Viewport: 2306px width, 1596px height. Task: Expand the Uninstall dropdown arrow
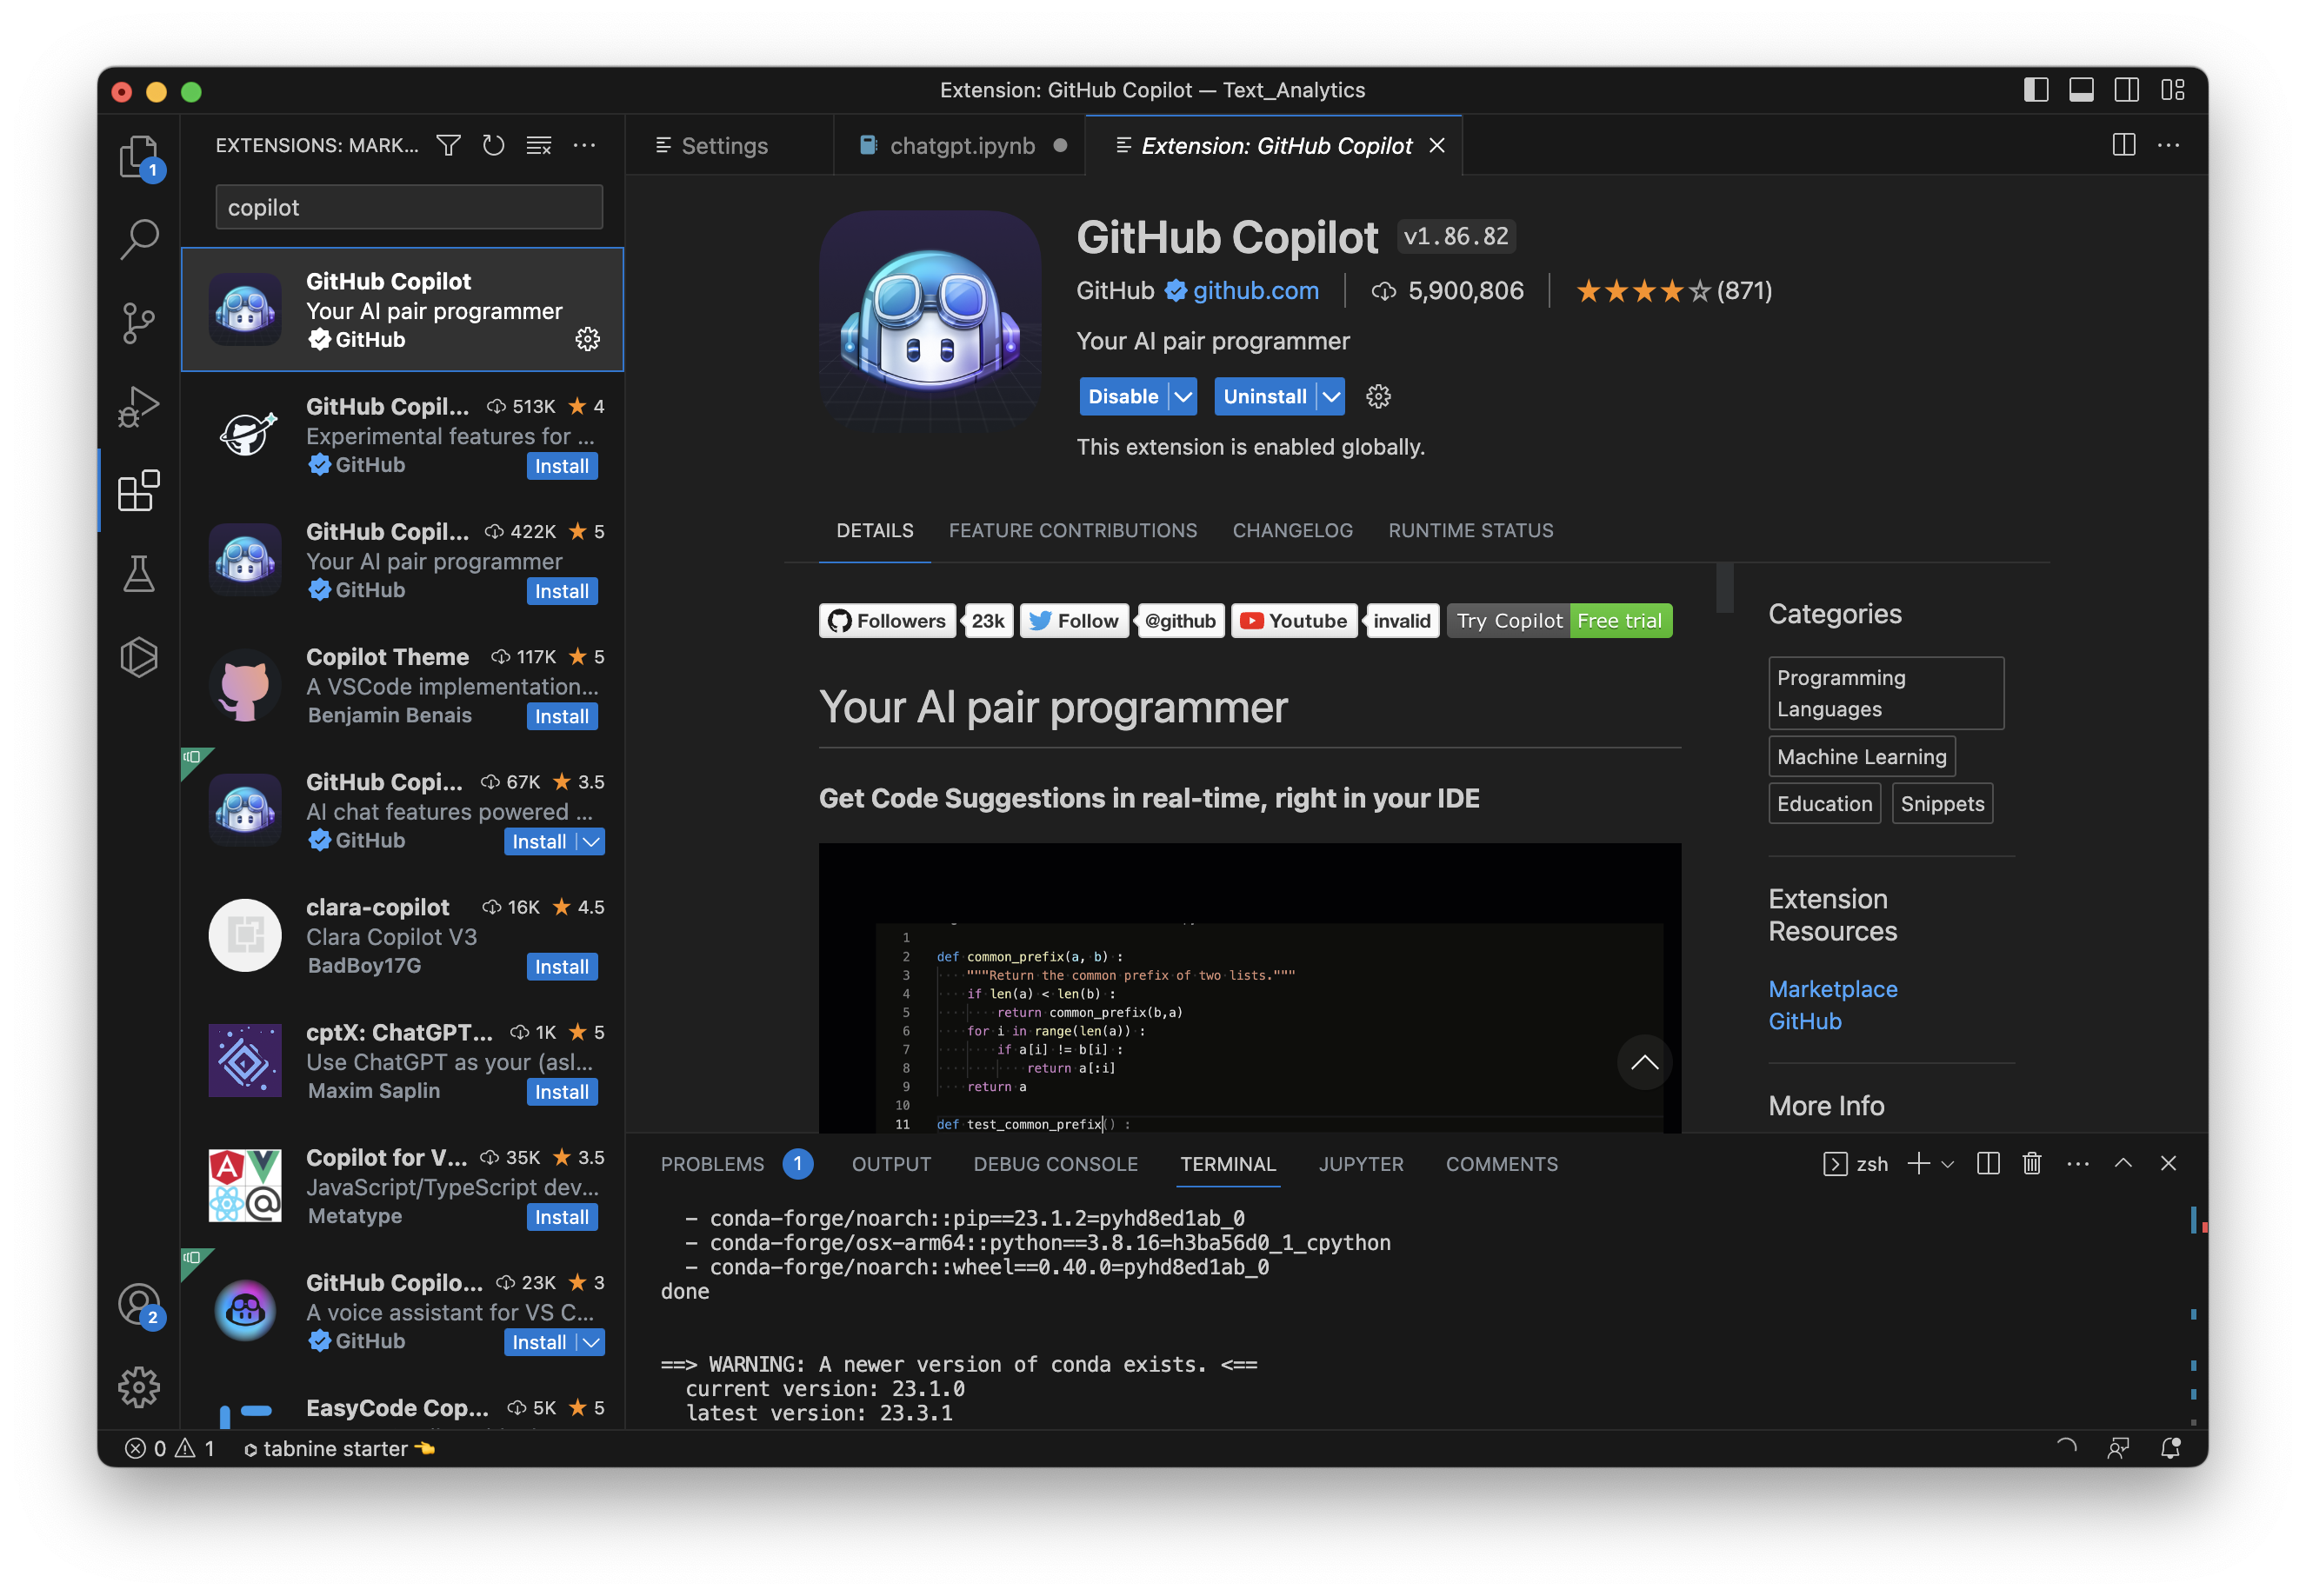pyautogui.click(x=1330, y=396)
